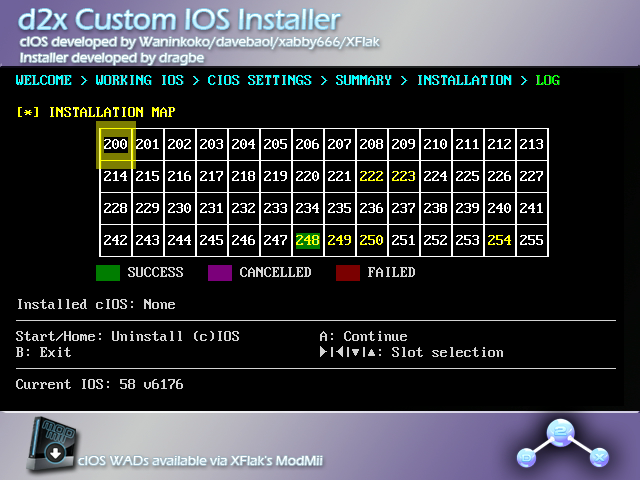Viewport: 640px width, 480px height.
Task: Select green installed slot 248
Action: (307, 241)
